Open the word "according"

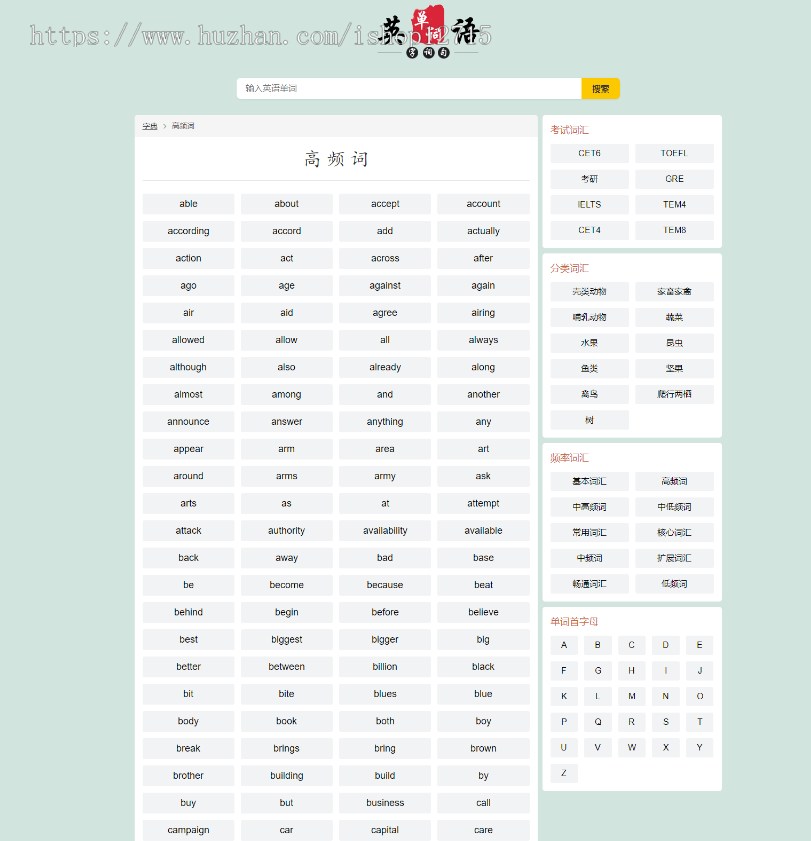[x=188, y=231]
